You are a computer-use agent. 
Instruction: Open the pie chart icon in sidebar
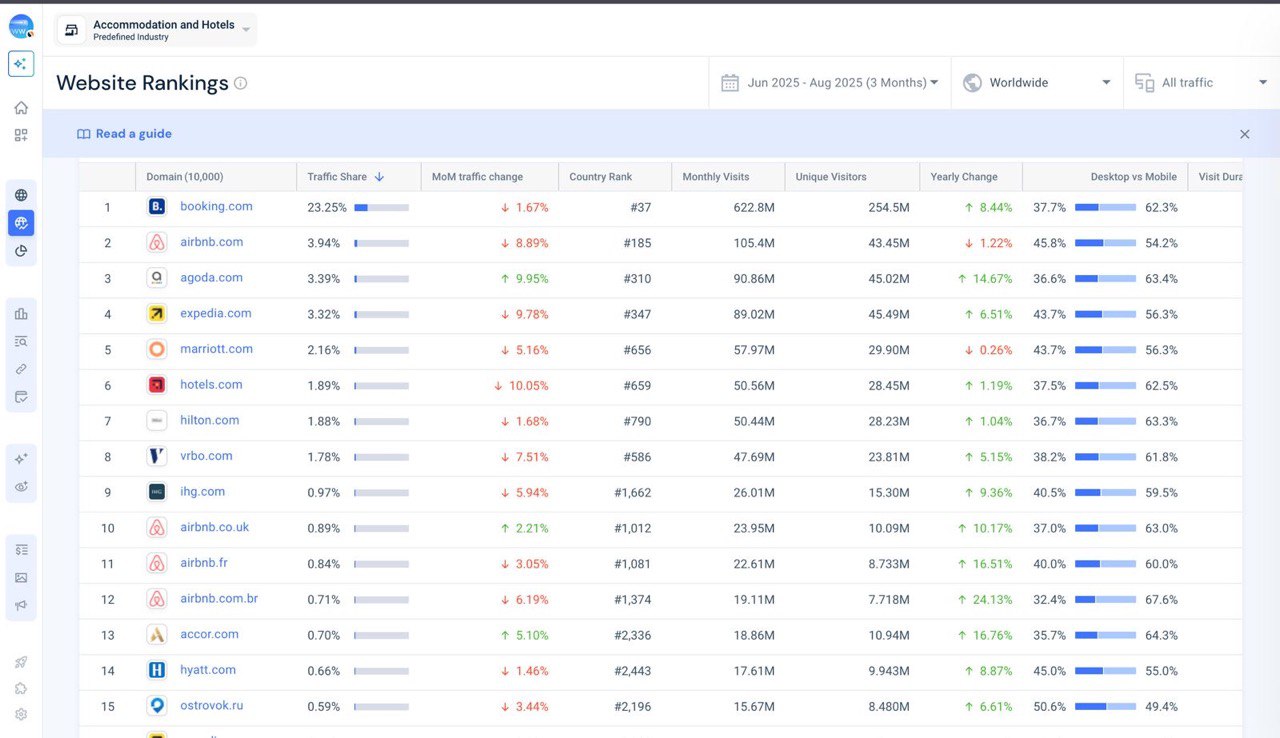(21, 251)
